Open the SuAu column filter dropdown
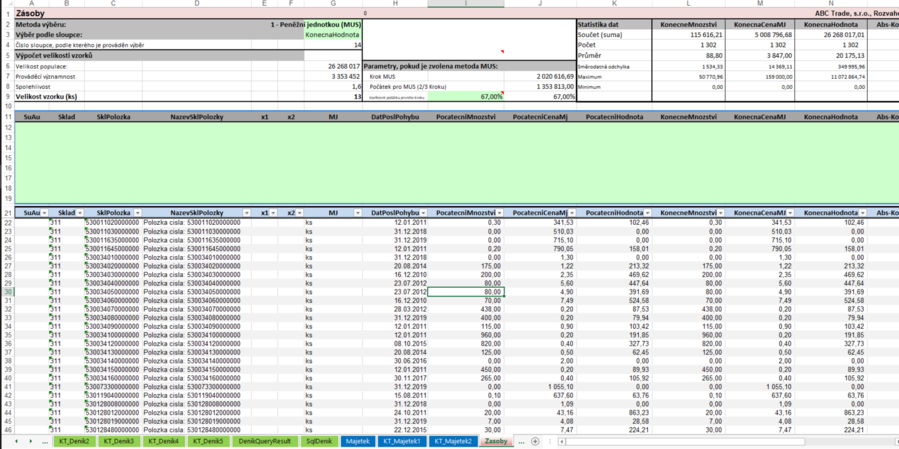The image size is (899, 449). coord(43,213)
